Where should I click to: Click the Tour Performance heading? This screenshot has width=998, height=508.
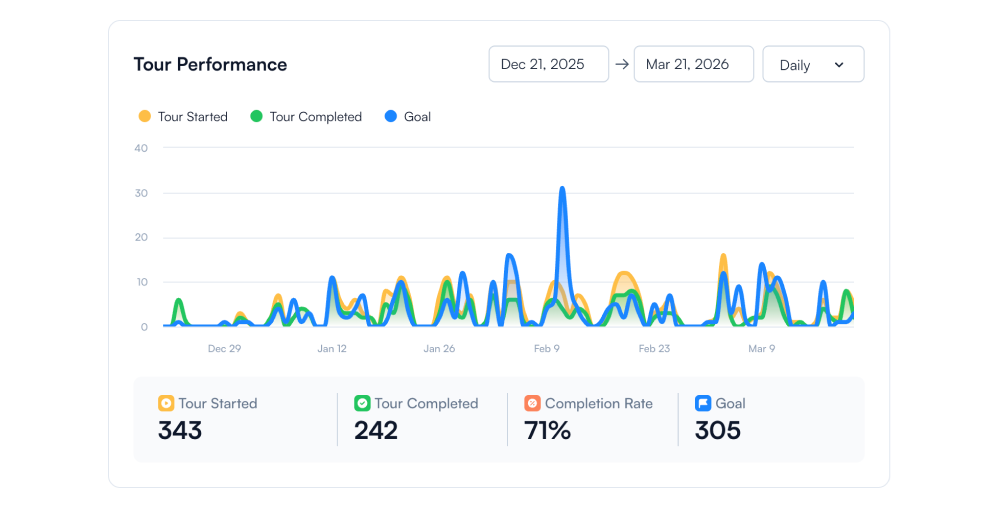pyautogui.click(x=210, y=64)
